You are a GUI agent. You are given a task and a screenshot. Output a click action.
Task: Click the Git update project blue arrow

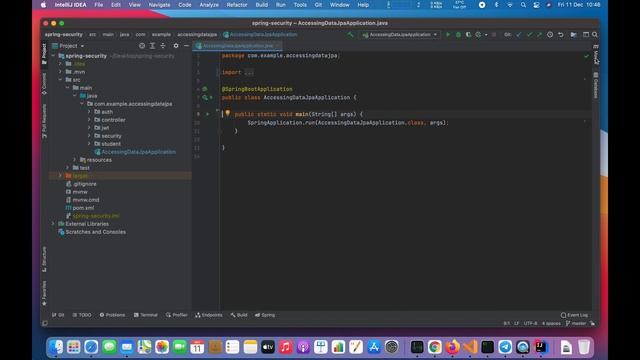pyautogui.click(x=519, y=35)
